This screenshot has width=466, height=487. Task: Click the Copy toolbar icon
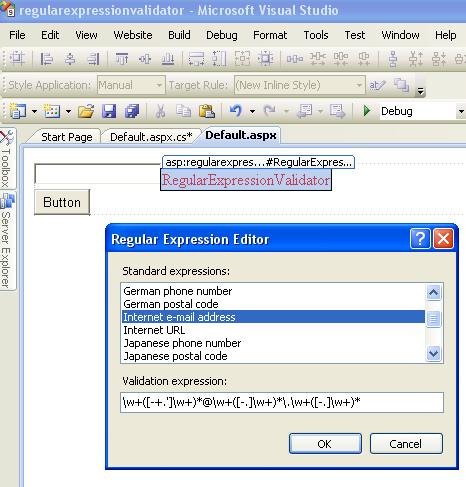183,111
